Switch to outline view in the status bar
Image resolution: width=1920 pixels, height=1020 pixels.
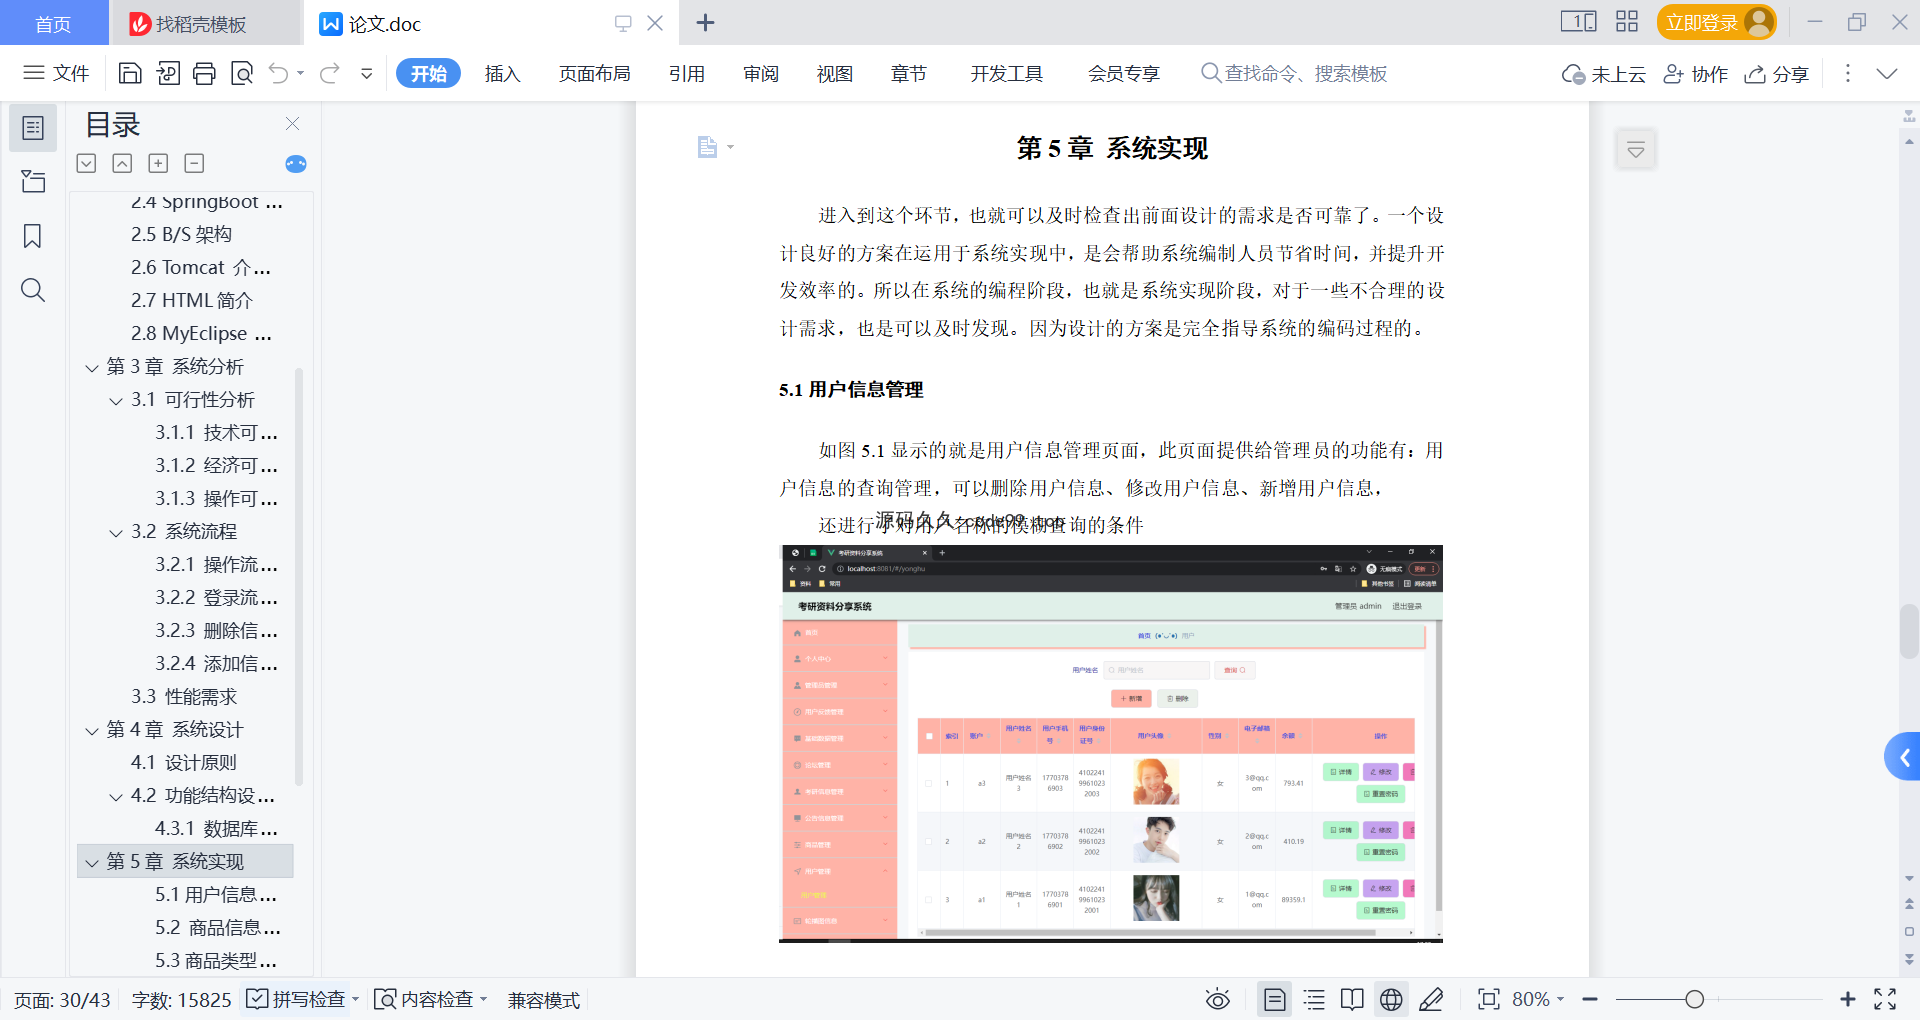tap(1314, 999)
